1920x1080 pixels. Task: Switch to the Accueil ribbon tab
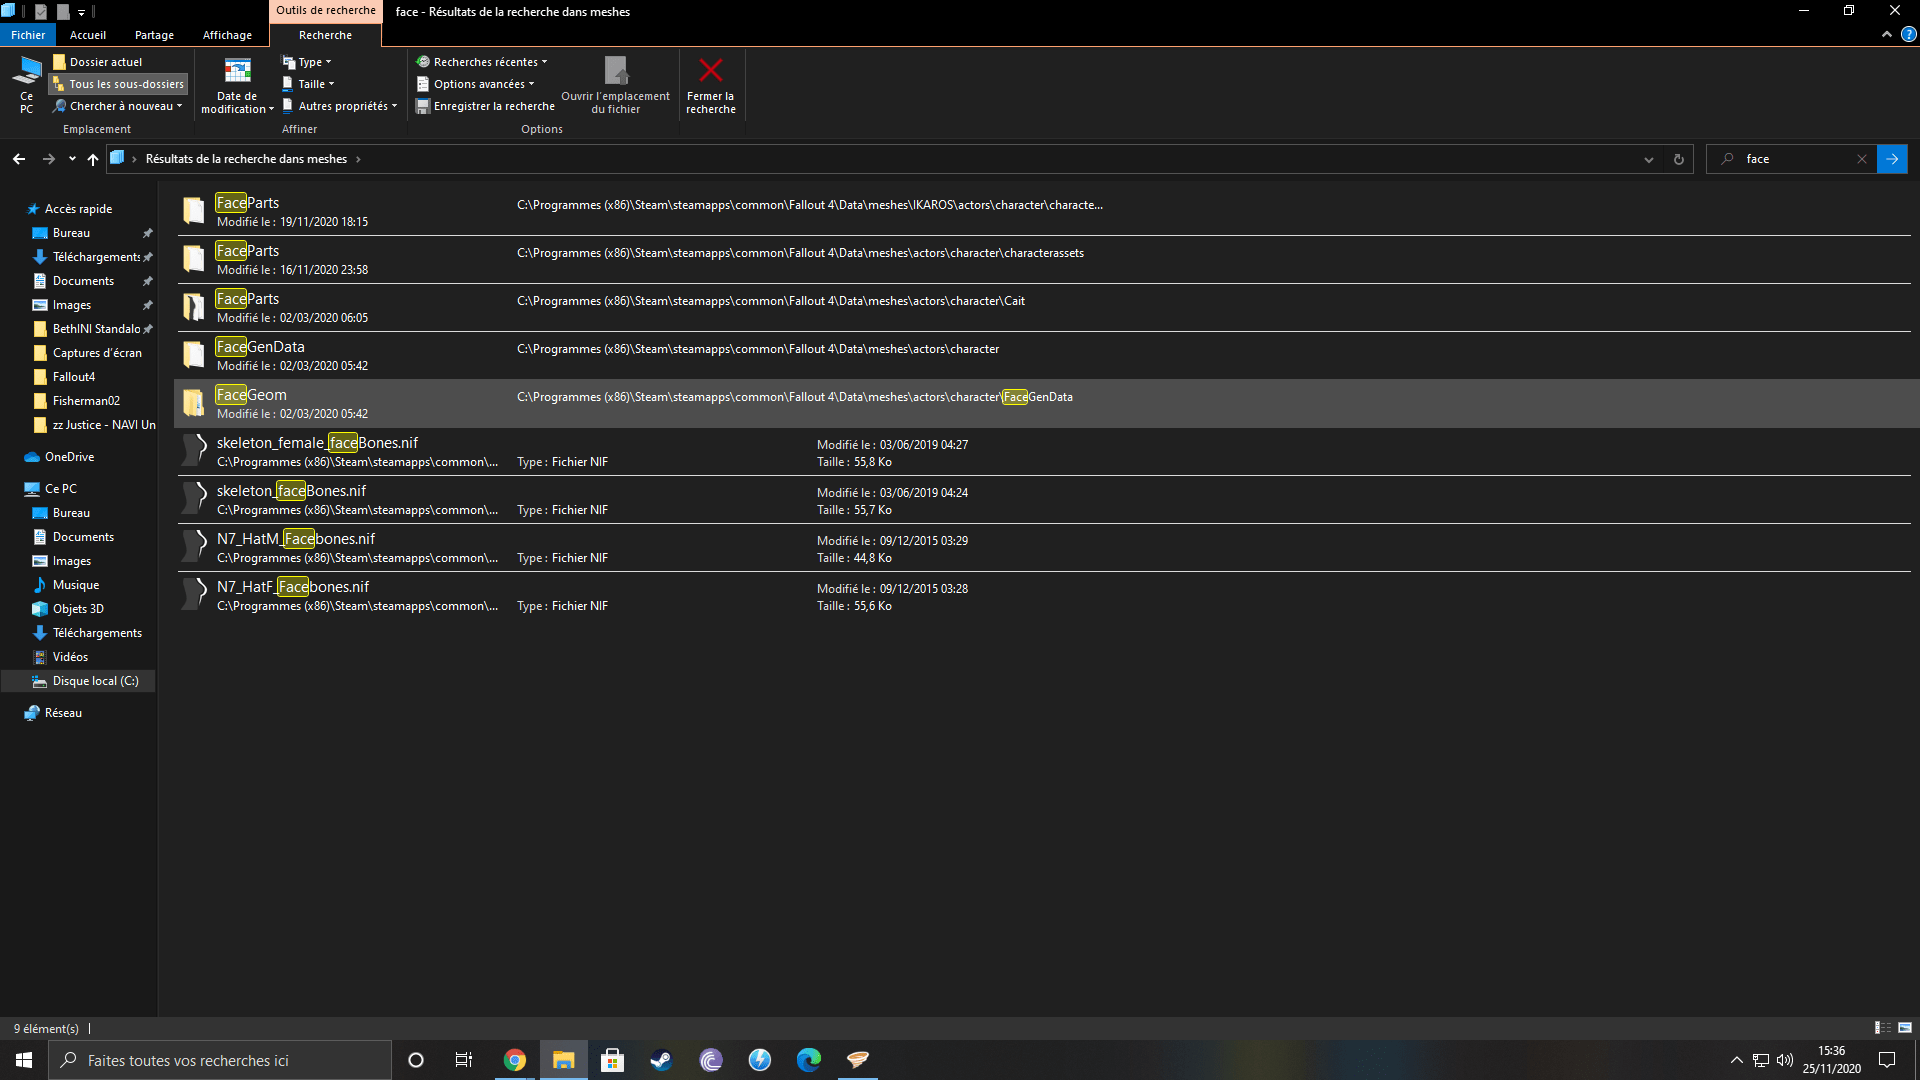click(88, 35)
